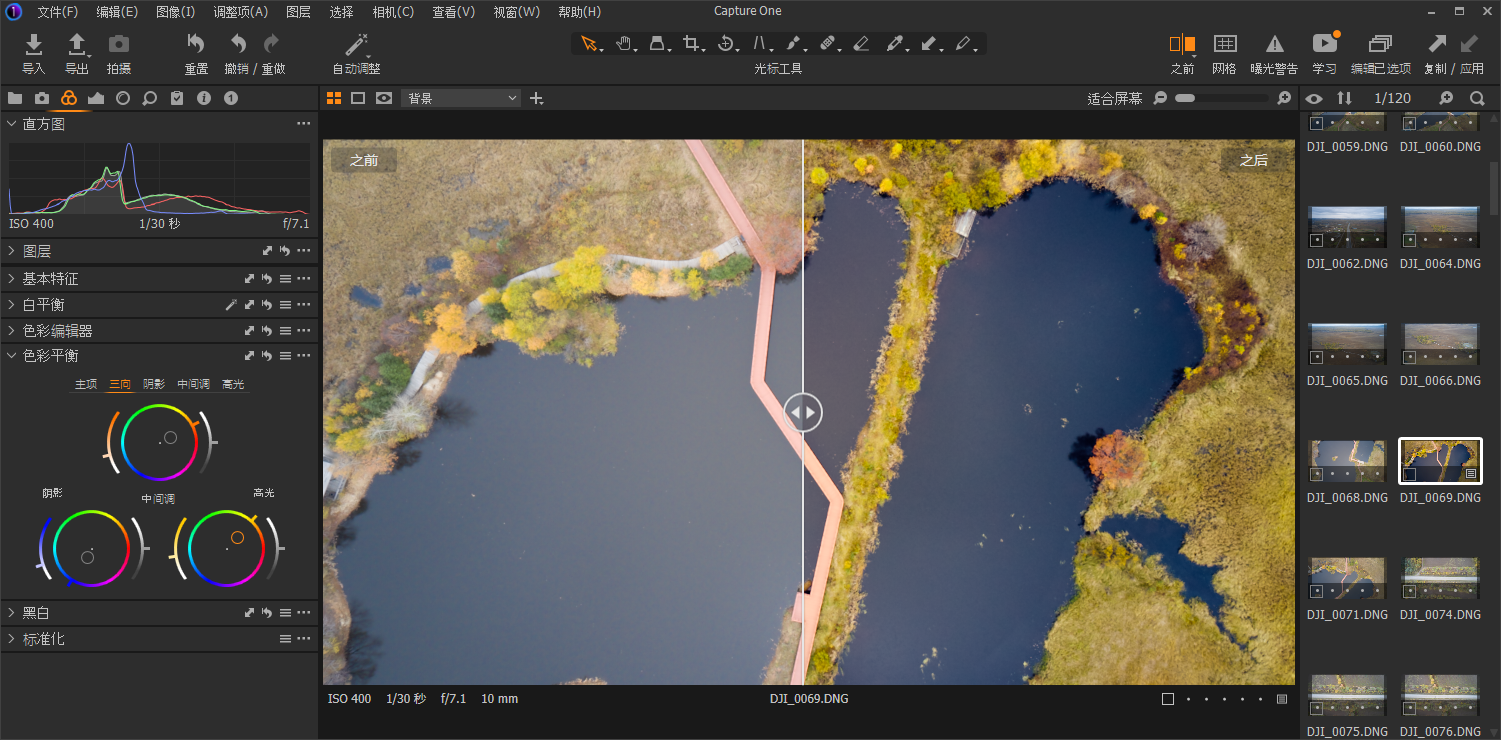Click the Import (导入) icon
The image size is (1501, 740).
[x=33, y=45]
